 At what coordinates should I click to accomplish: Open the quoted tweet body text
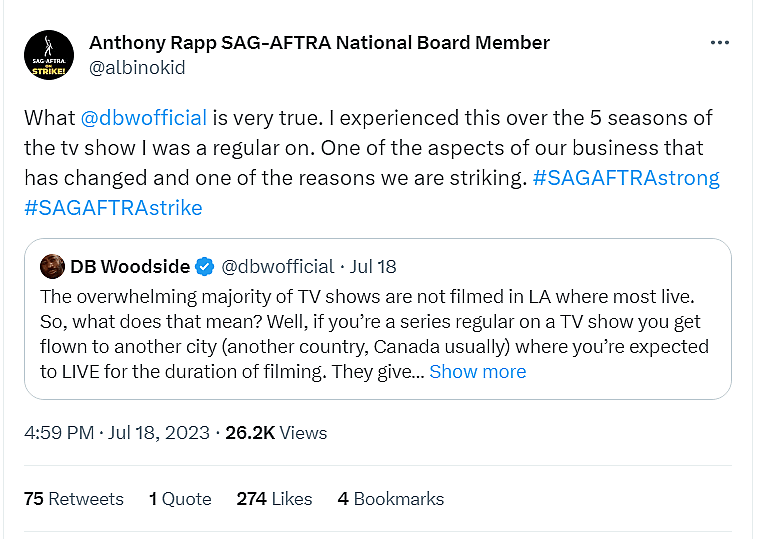(370, 322)
